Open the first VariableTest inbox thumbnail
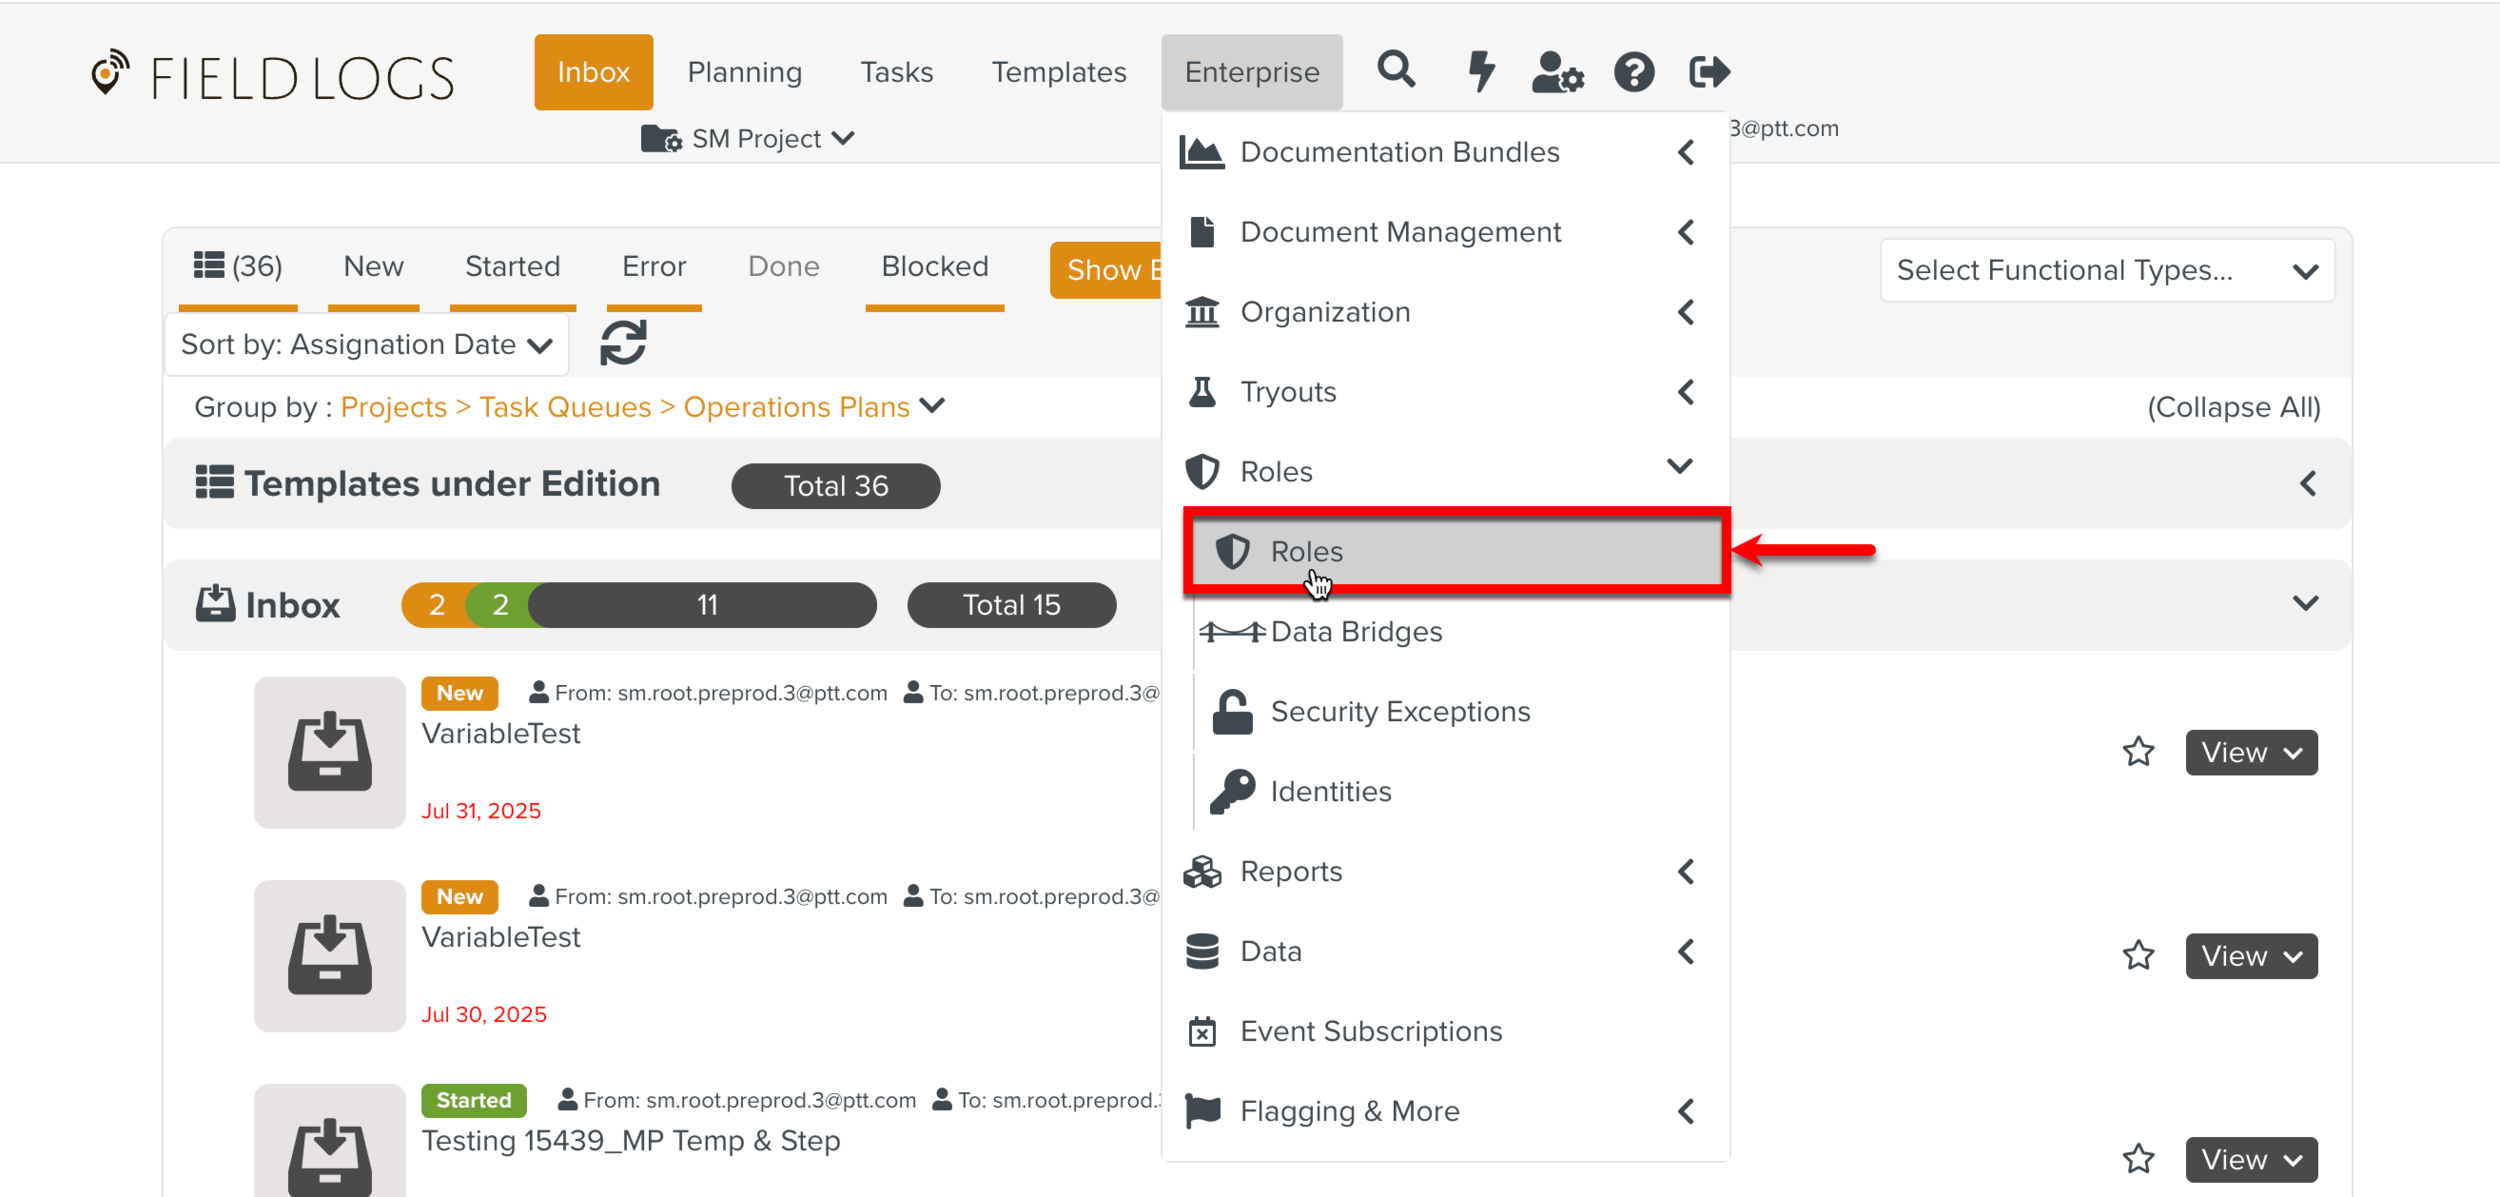The image size is (2500, 1197). coord(329,752)
